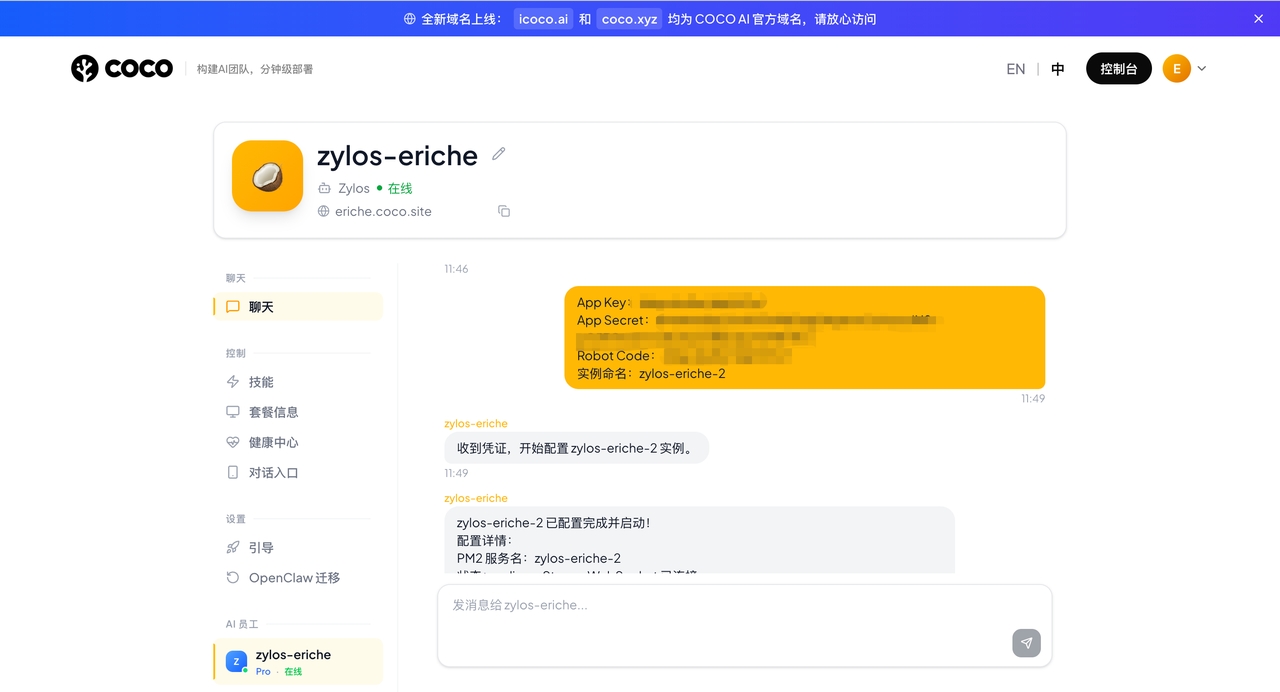Switch the site language to EN
Viewport: 1280px width, 692px height.
pos(1015,69)
